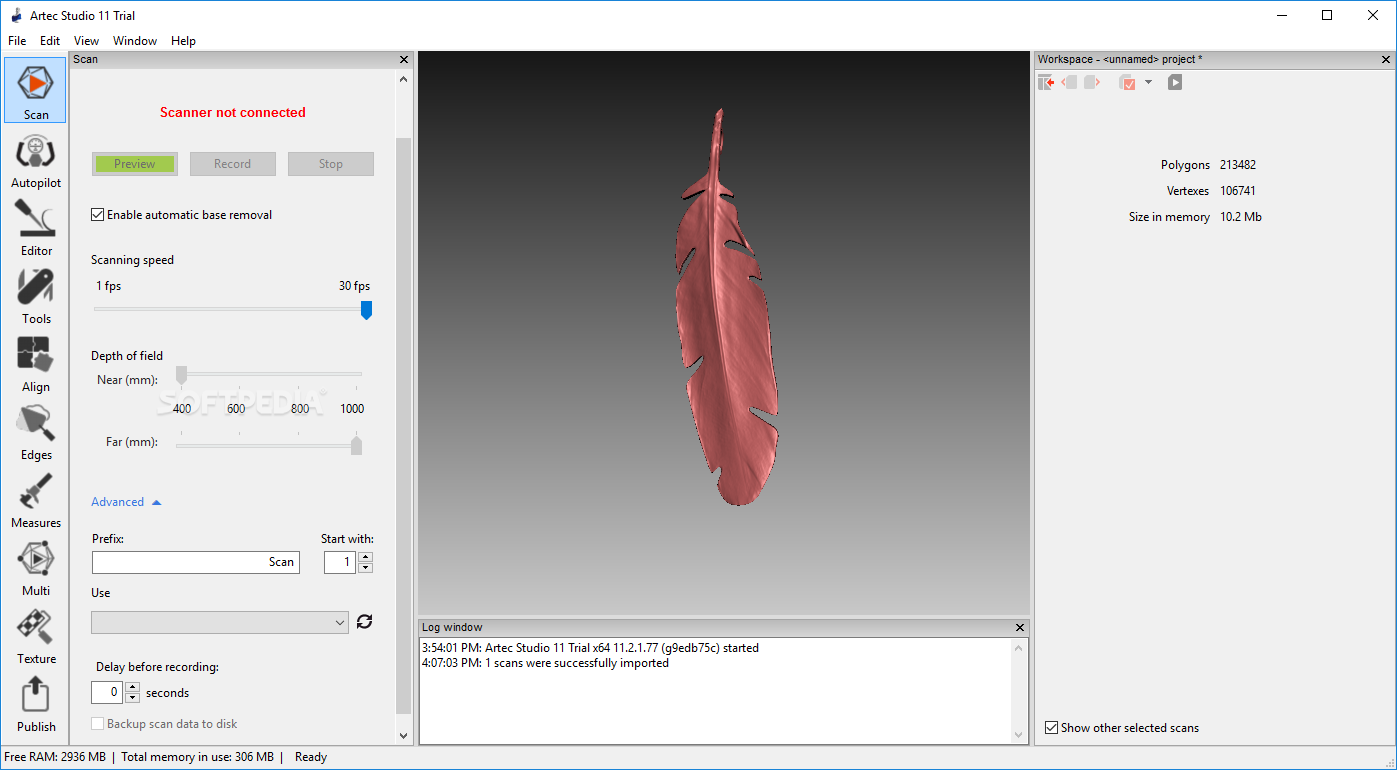Click the Vertexes value 106741
Viewport: 1397px width, 770px height.
point(1238,191)
